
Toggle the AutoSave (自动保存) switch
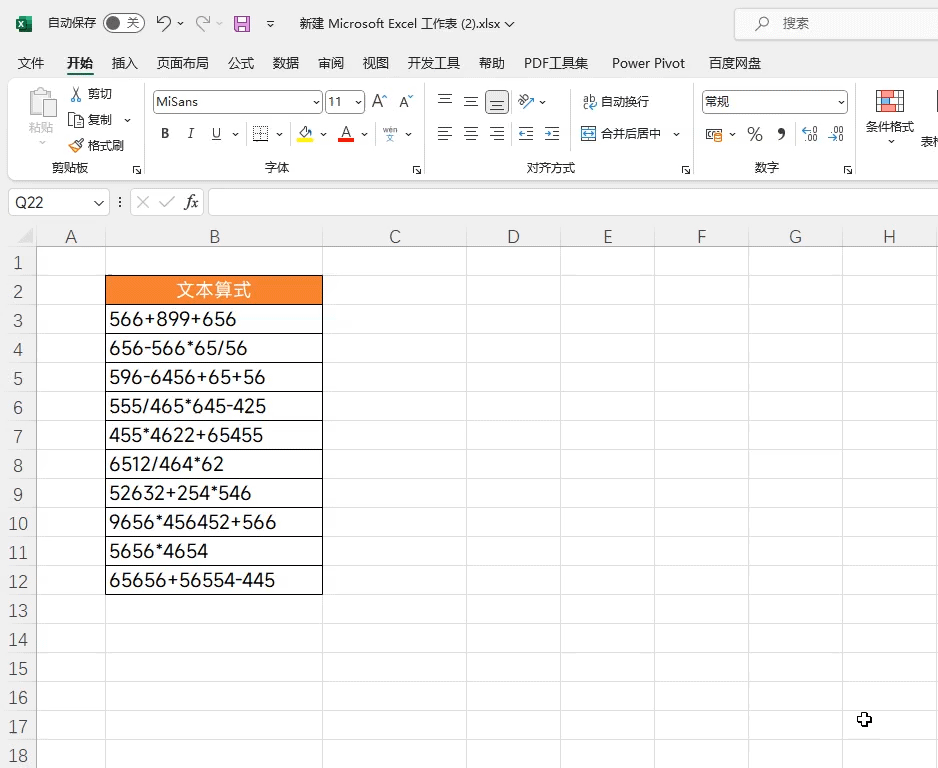pyautogui.click(x=124, y=23)
